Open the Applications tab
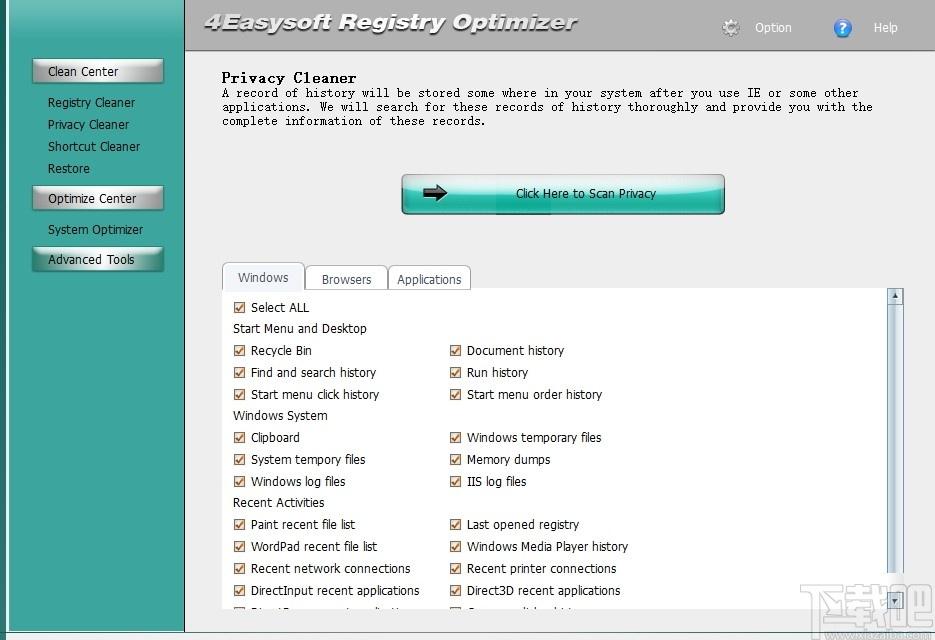Screen dimensions: 935x640 (x=429, y=279)
